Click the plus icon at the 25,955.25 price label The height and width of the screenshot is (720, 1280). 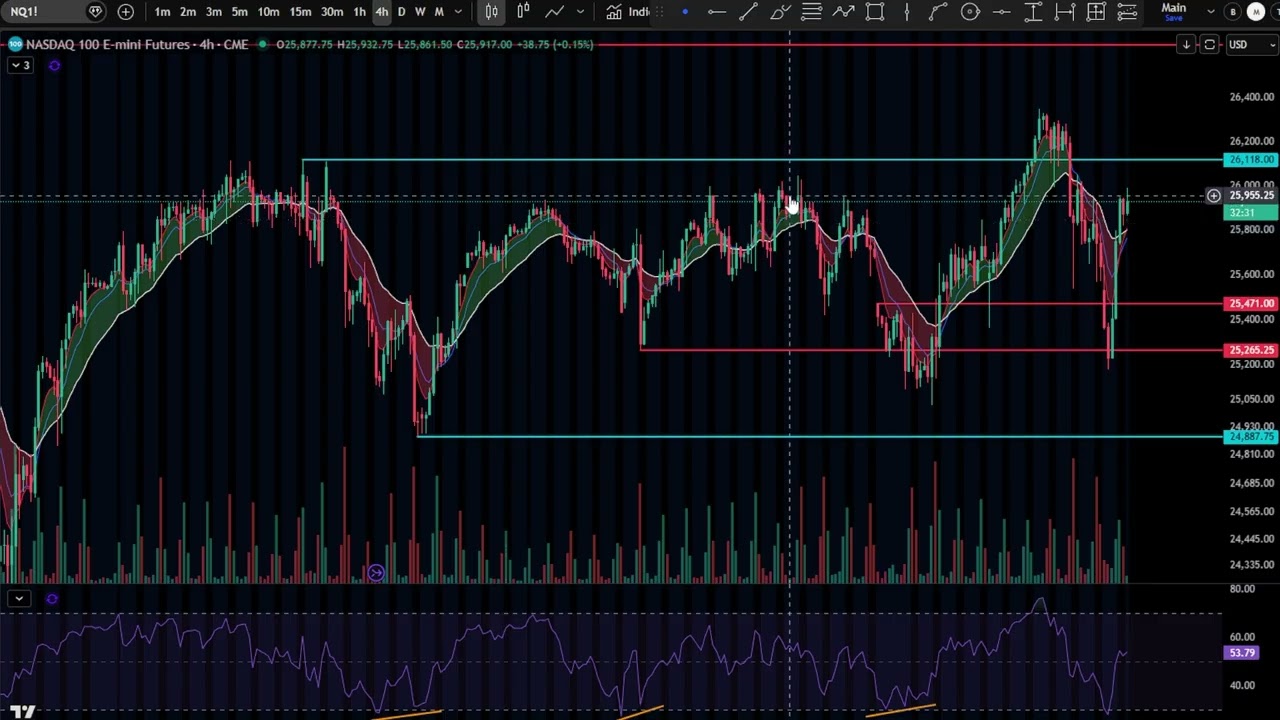[1213, 196]
